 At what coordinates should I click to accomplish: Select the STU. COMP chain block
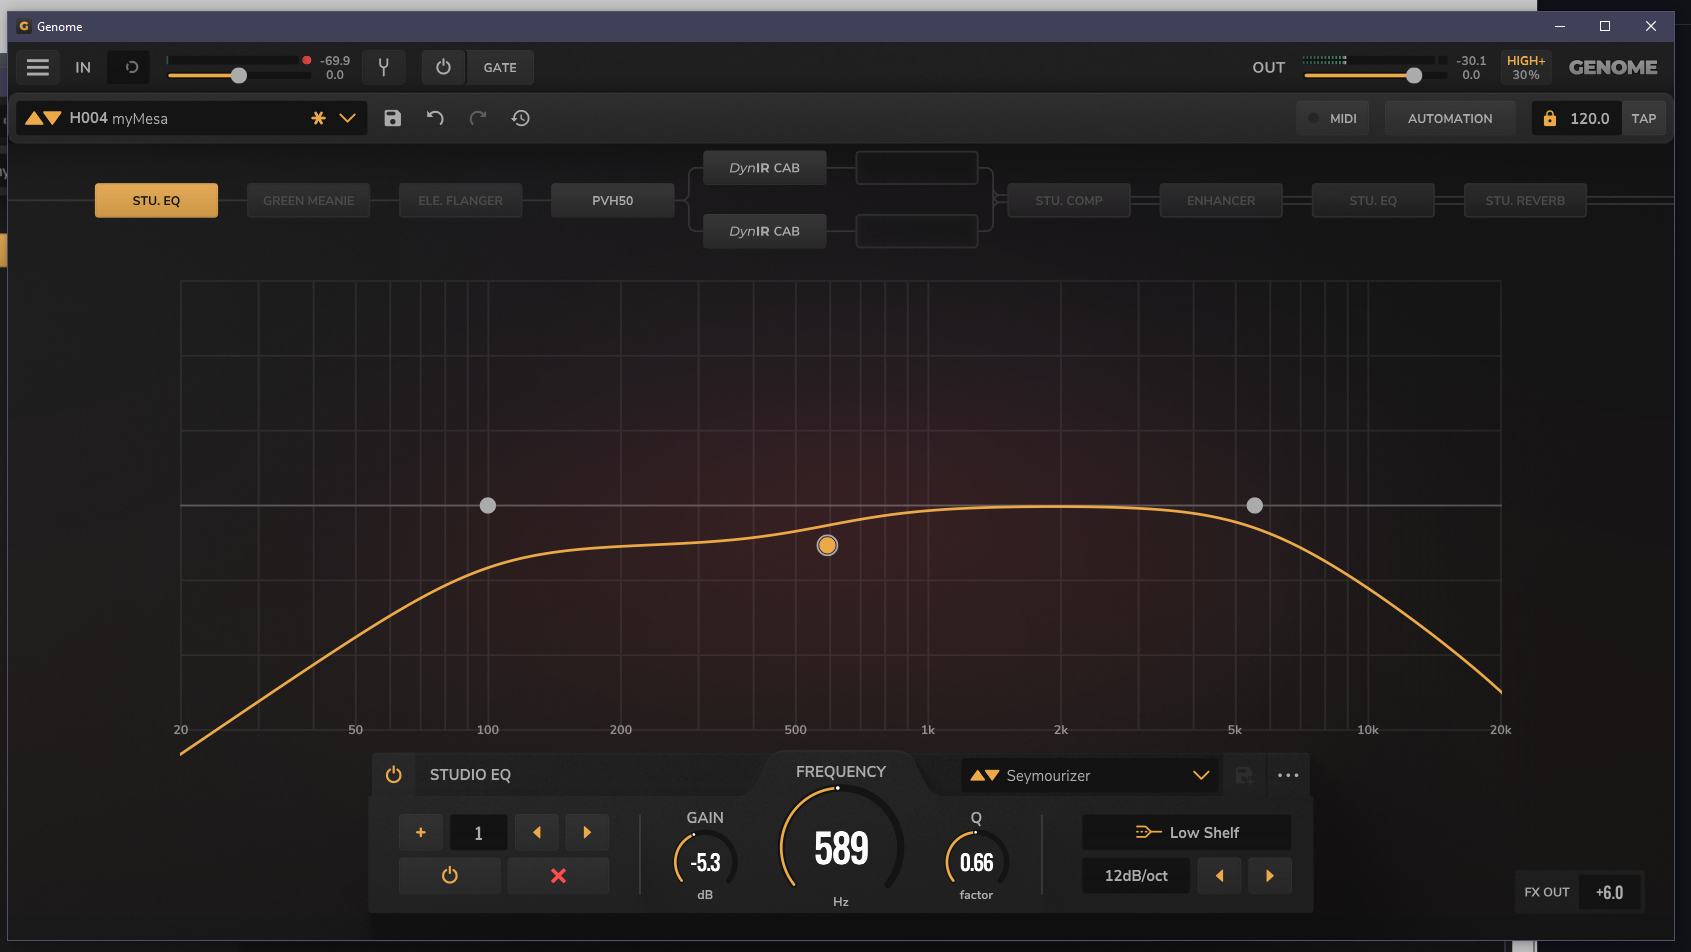point(1068,200)
